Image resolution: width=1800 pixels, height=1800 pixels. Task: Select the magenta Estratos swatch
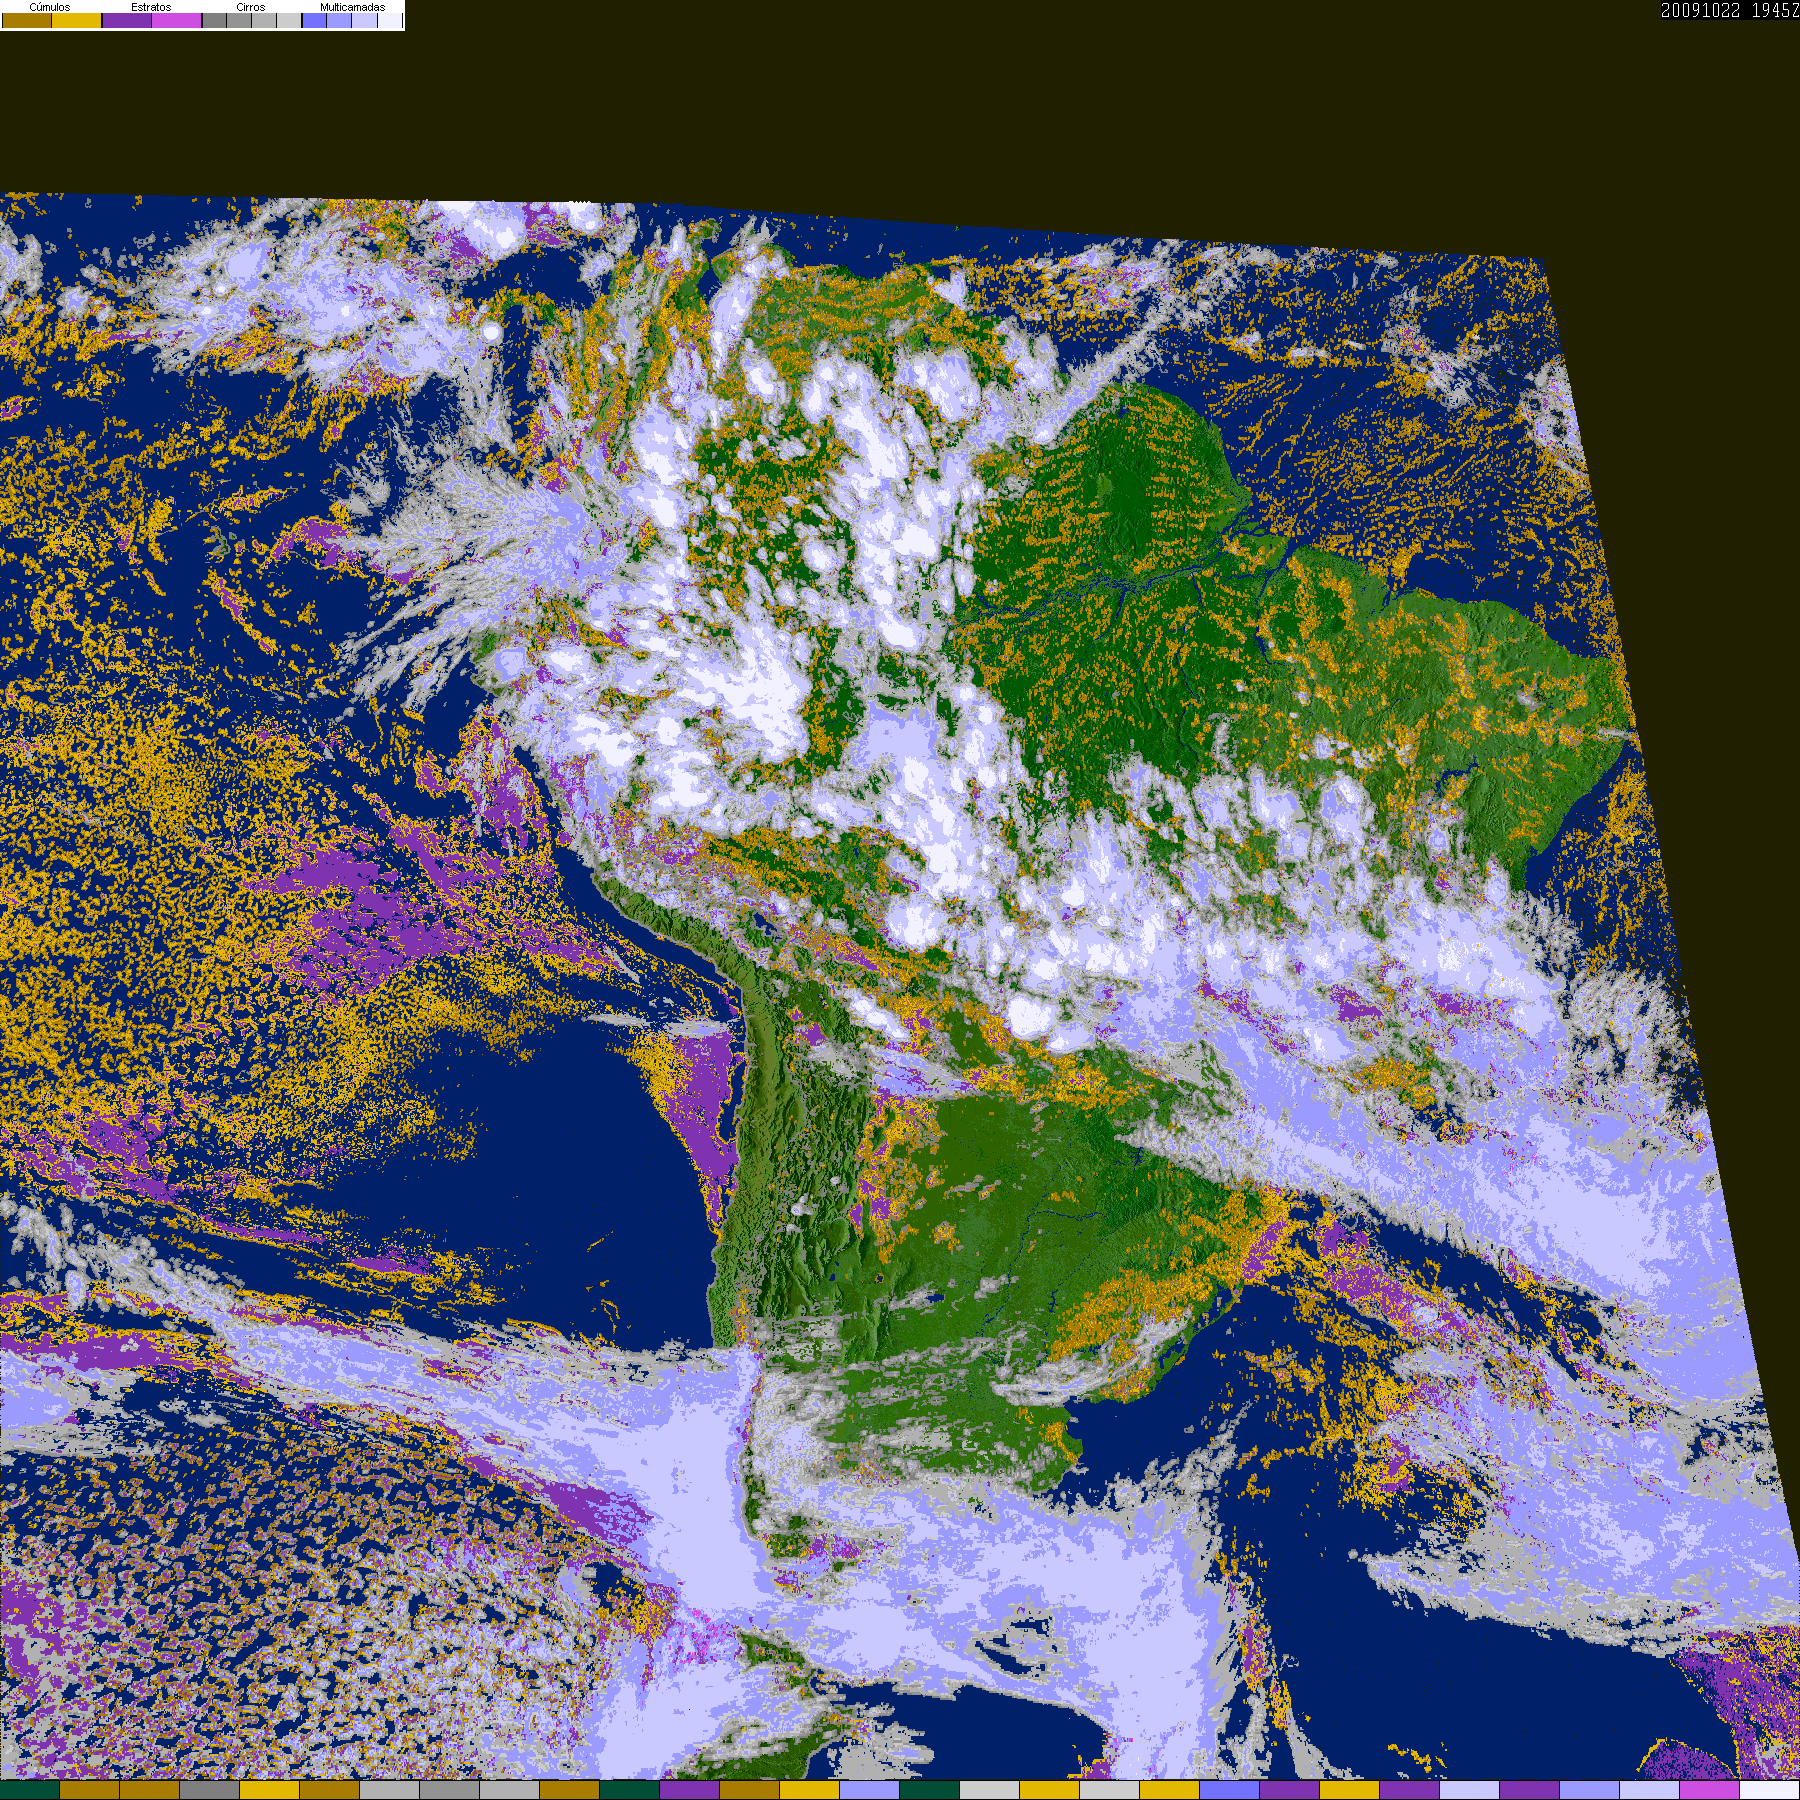[177, 20]
